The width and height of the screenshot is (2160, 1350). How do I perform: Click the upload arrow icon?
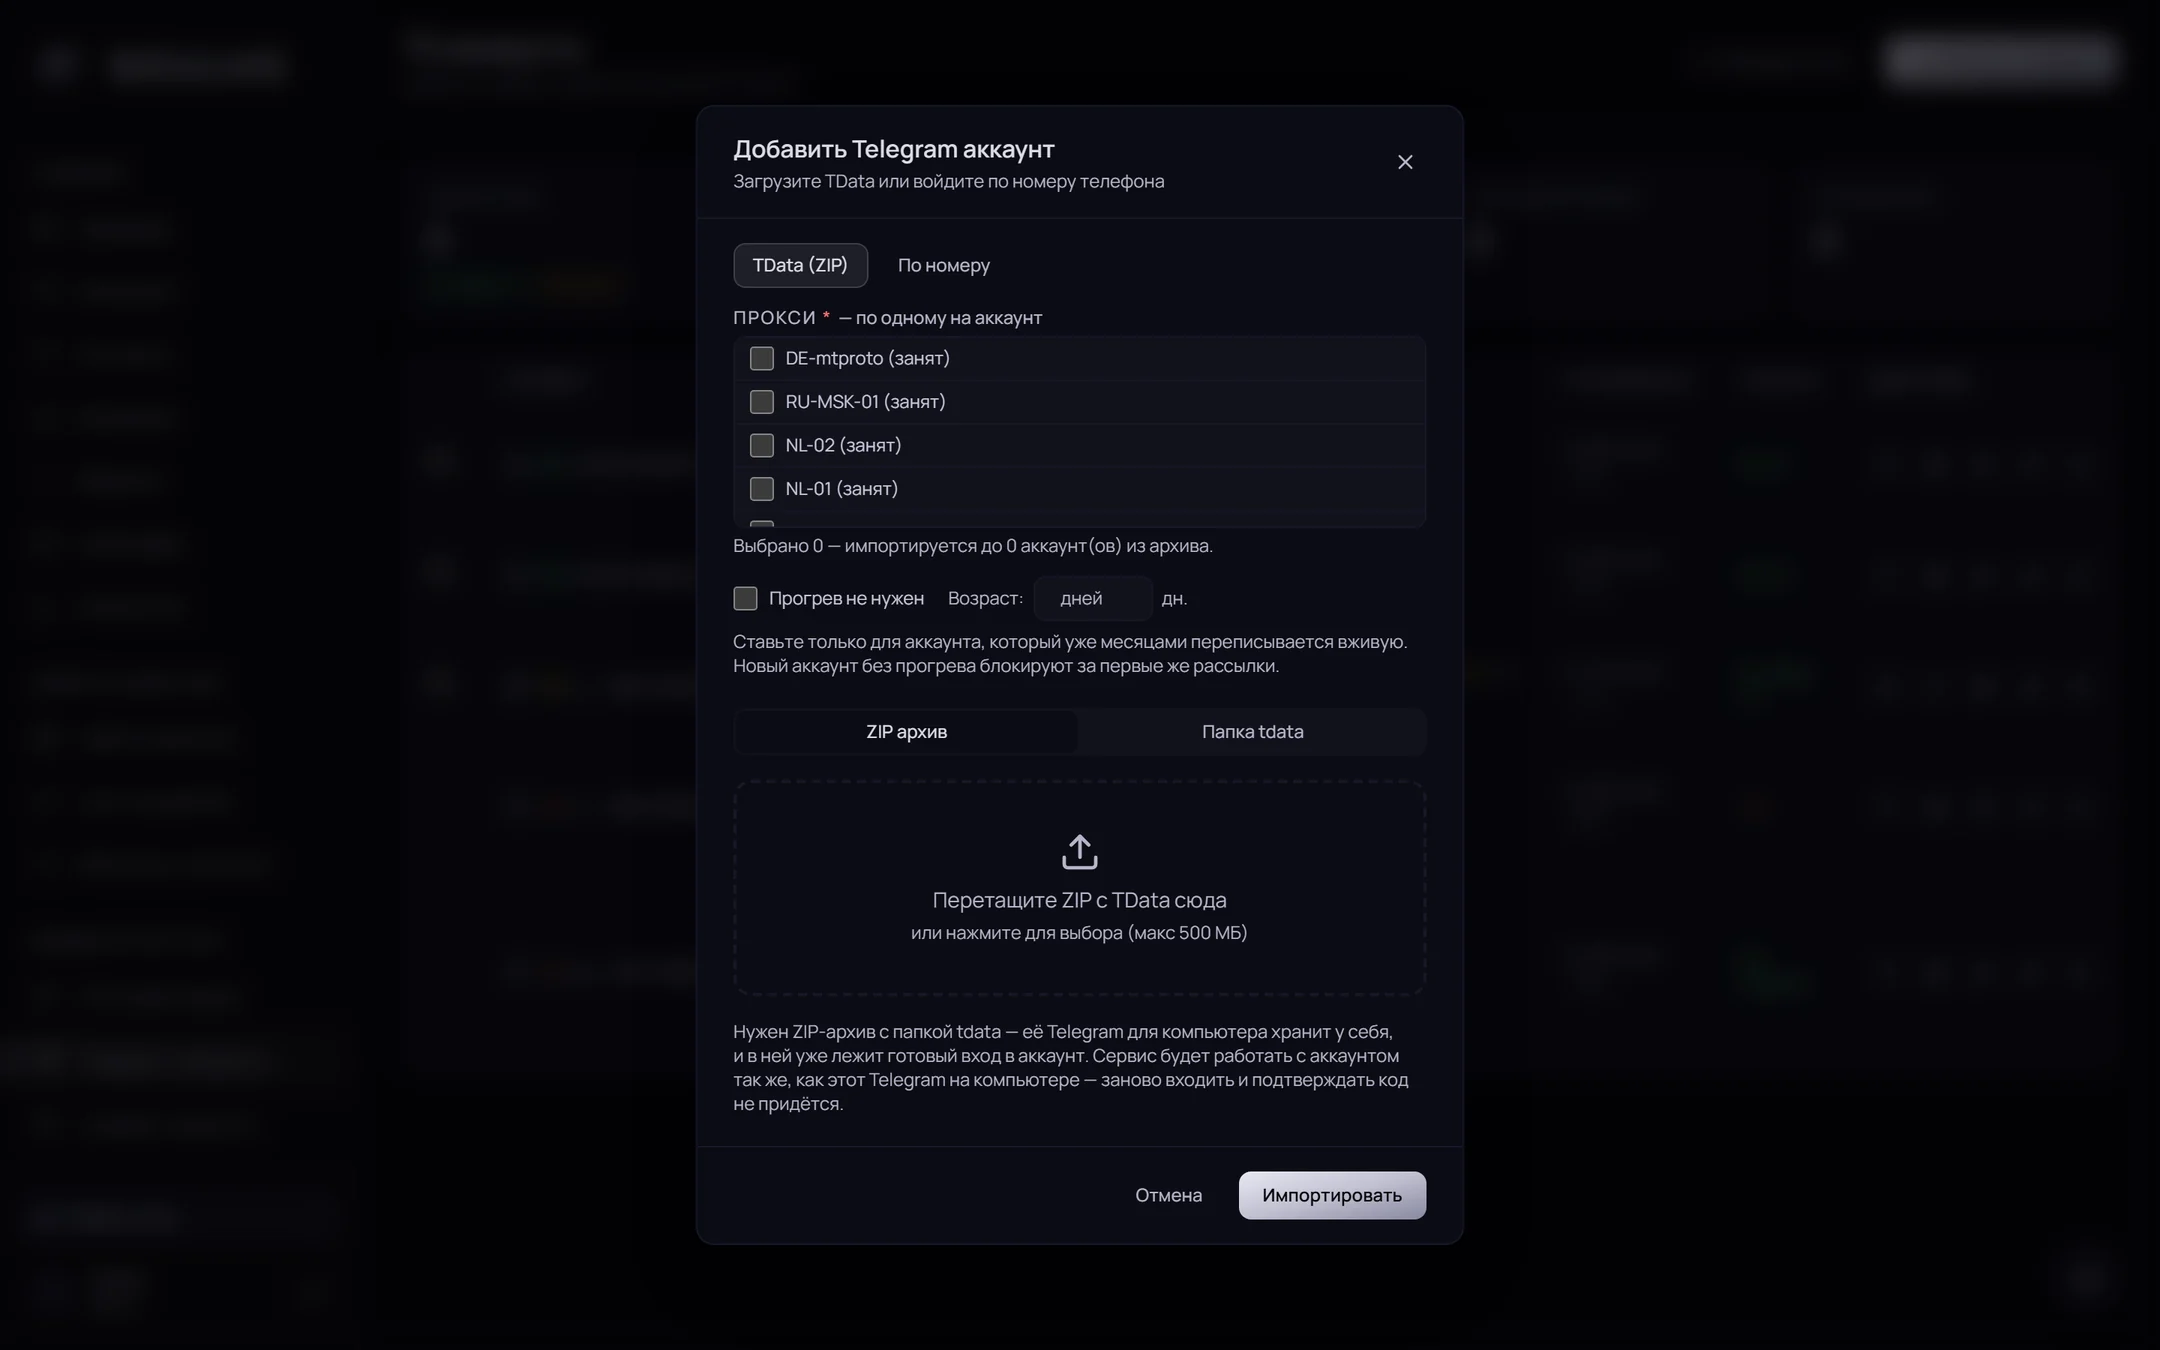(1079, 852)
